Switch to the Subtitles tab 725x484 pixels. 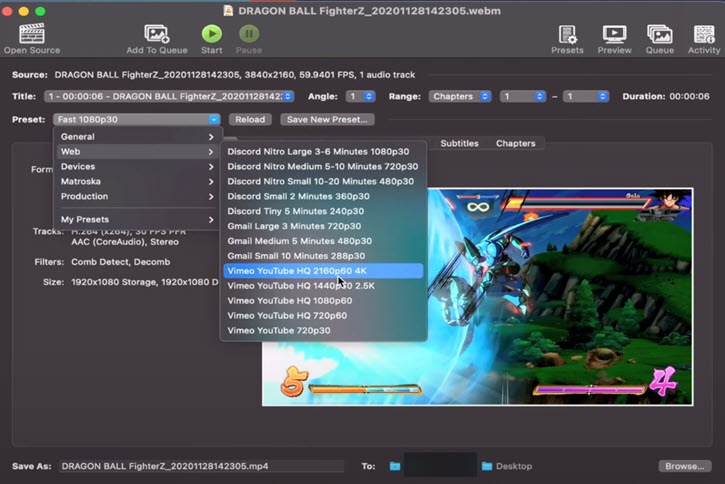tap(459, 143)
